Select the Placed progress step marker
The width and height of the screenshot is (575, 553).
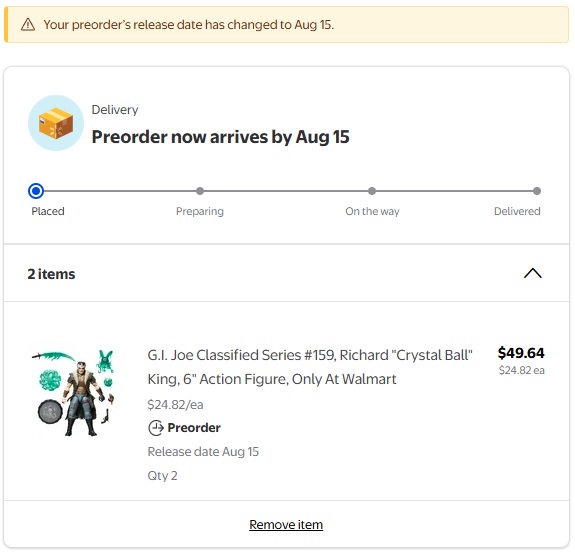tap(36, 191)
